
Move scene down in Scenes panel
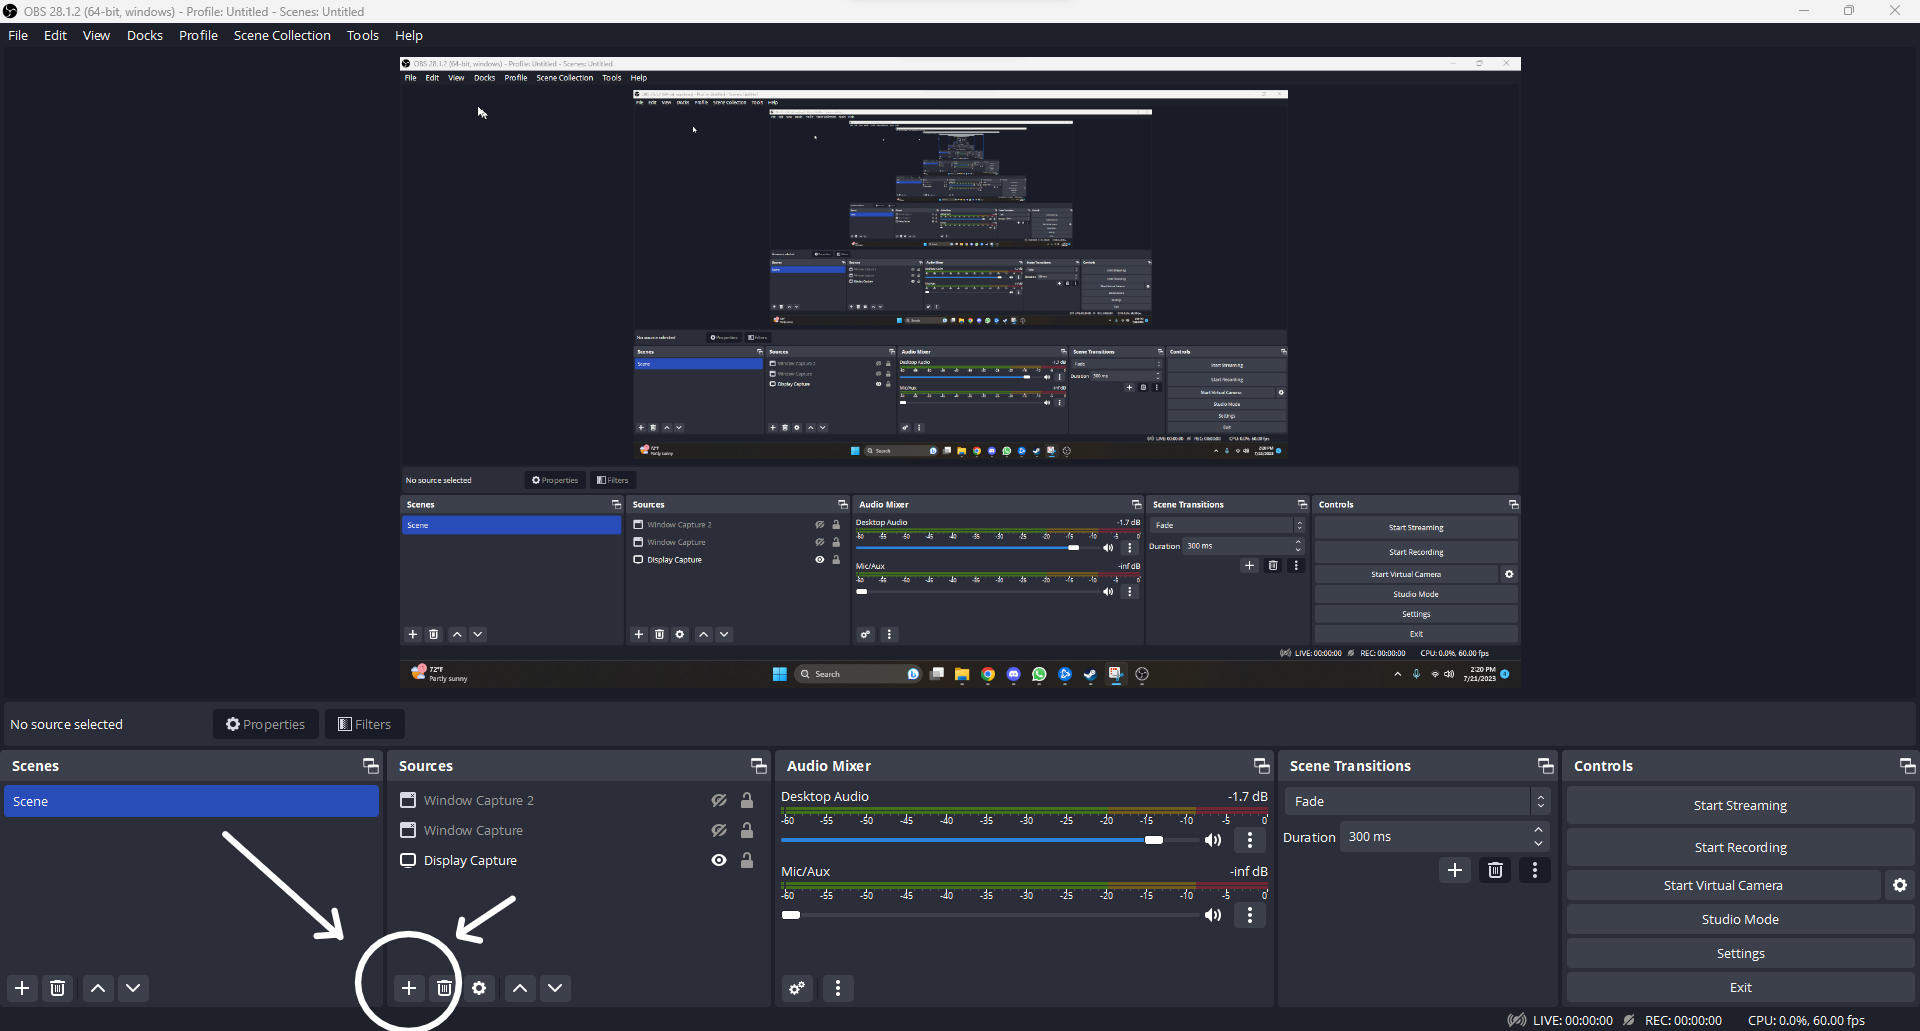click(x=133, y=988)
